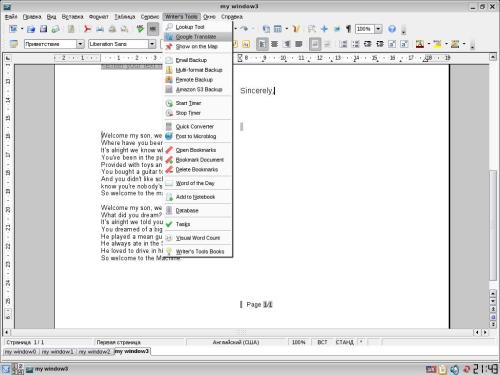
Task: Toggle Centered alignment button
Action: [x=274, y=44]
